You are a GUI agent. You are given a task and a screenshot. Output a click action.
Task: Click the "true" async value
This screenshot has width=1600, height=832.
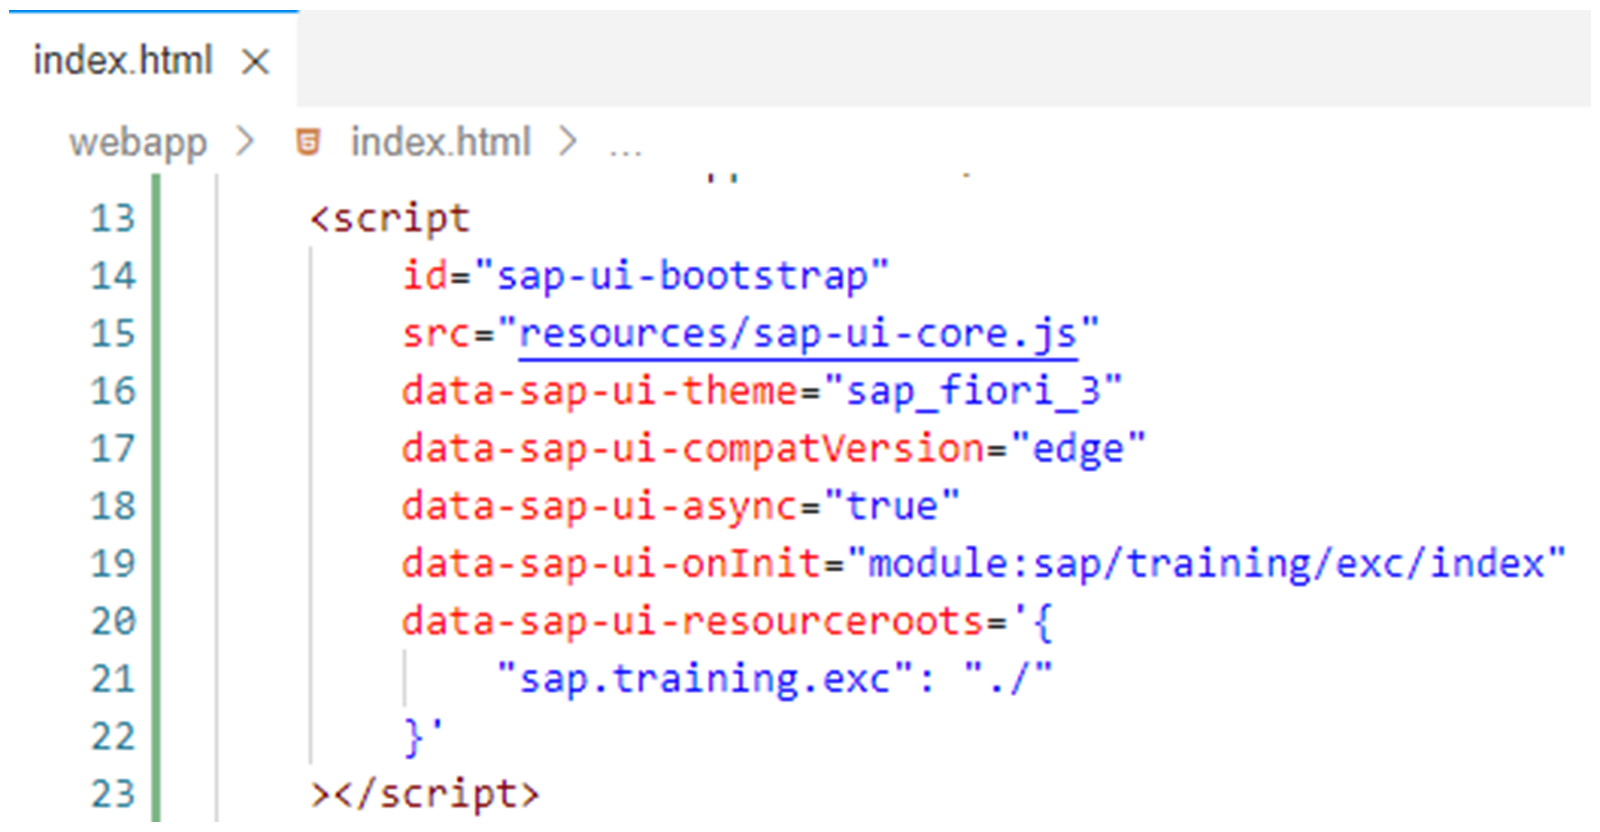pos(891,506)
